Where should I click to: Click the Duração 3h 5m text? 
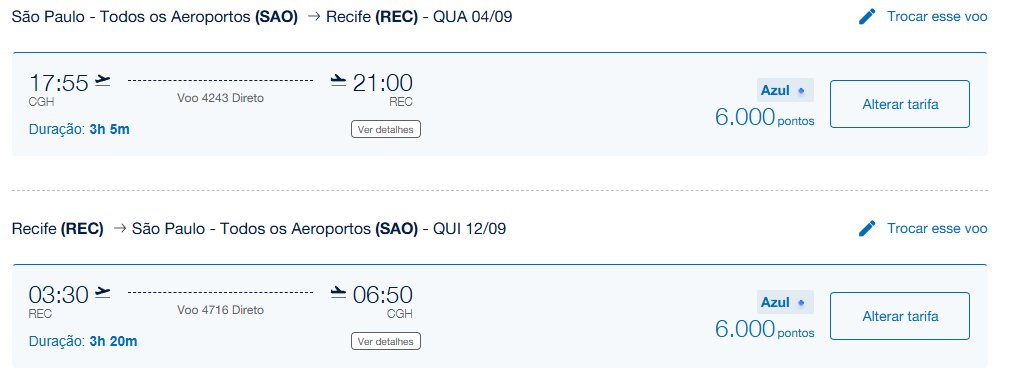coord(79,129)
